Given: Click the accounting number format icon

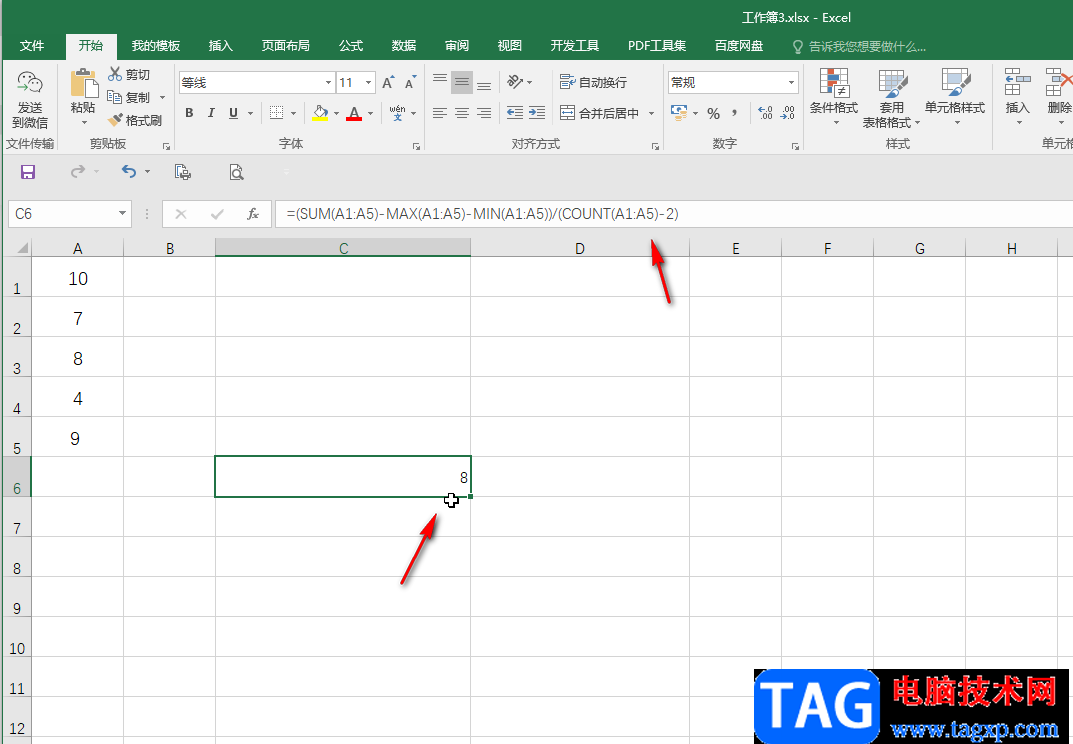Looking at the screenshot, I should (x=679, y=113).
